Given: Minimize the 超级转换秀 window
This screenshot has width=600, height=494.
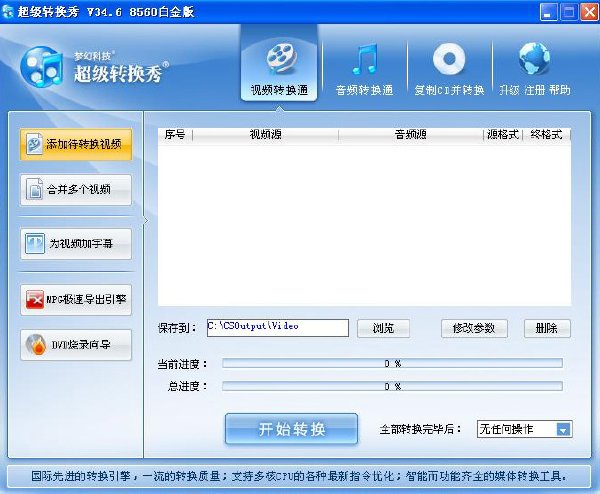Looking at the screenshot, I should 549,12.
